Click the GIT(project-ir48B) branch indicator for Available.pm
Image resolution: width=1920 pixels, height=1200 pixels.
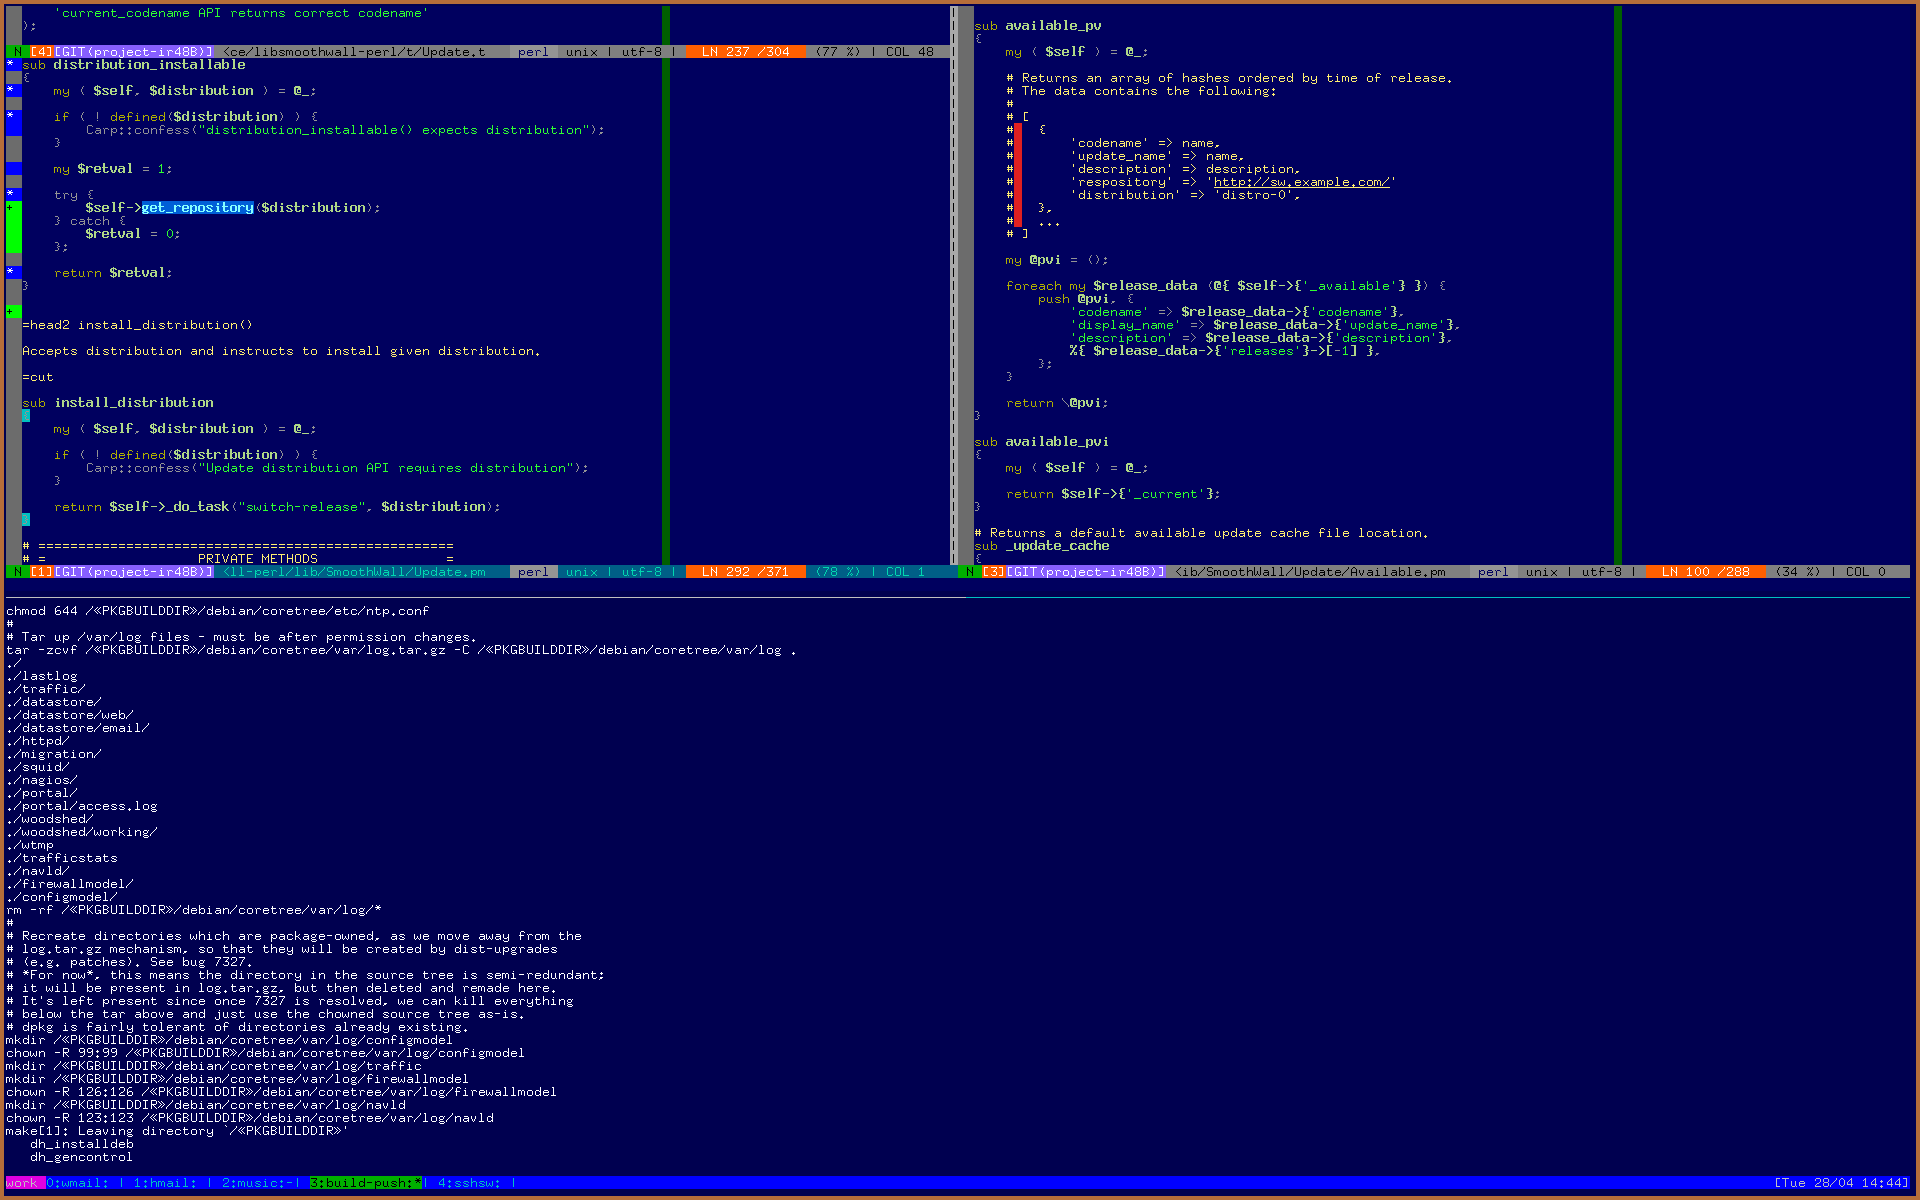click(x=1086, y=571)
